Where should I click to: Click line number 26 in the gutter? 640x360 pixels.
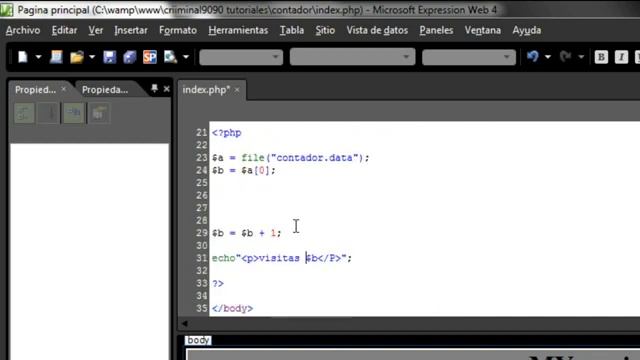point(202,196)
